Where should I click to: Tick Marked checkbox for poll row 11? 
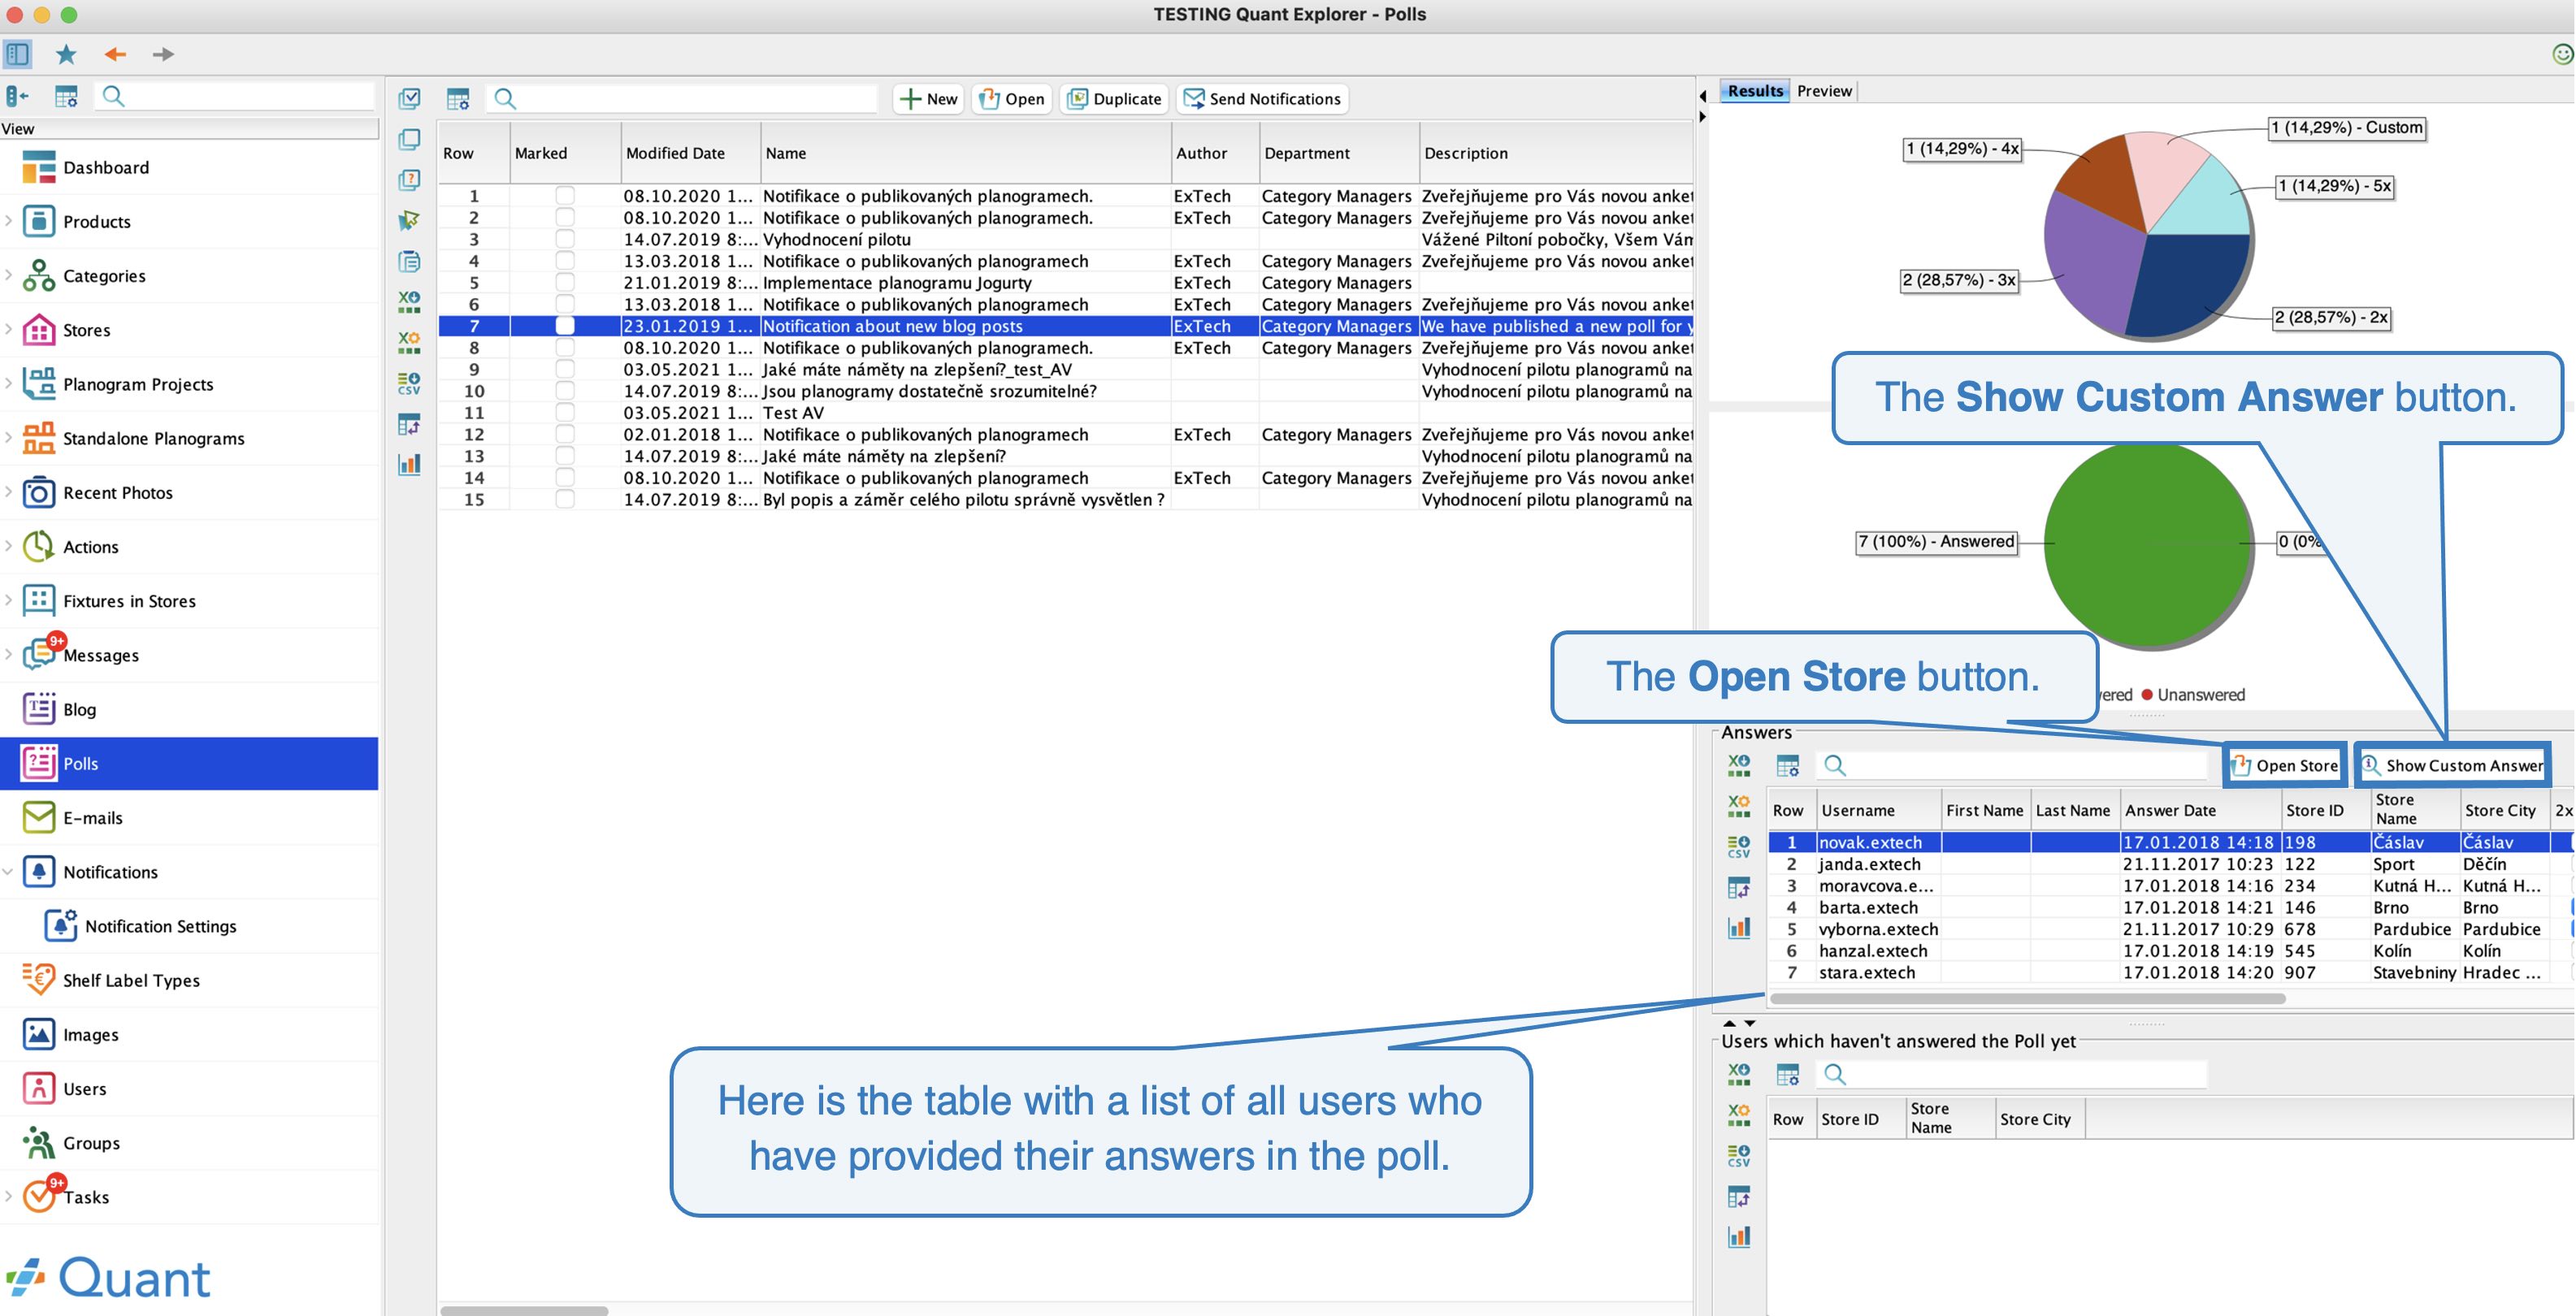[x=565, y=413]
